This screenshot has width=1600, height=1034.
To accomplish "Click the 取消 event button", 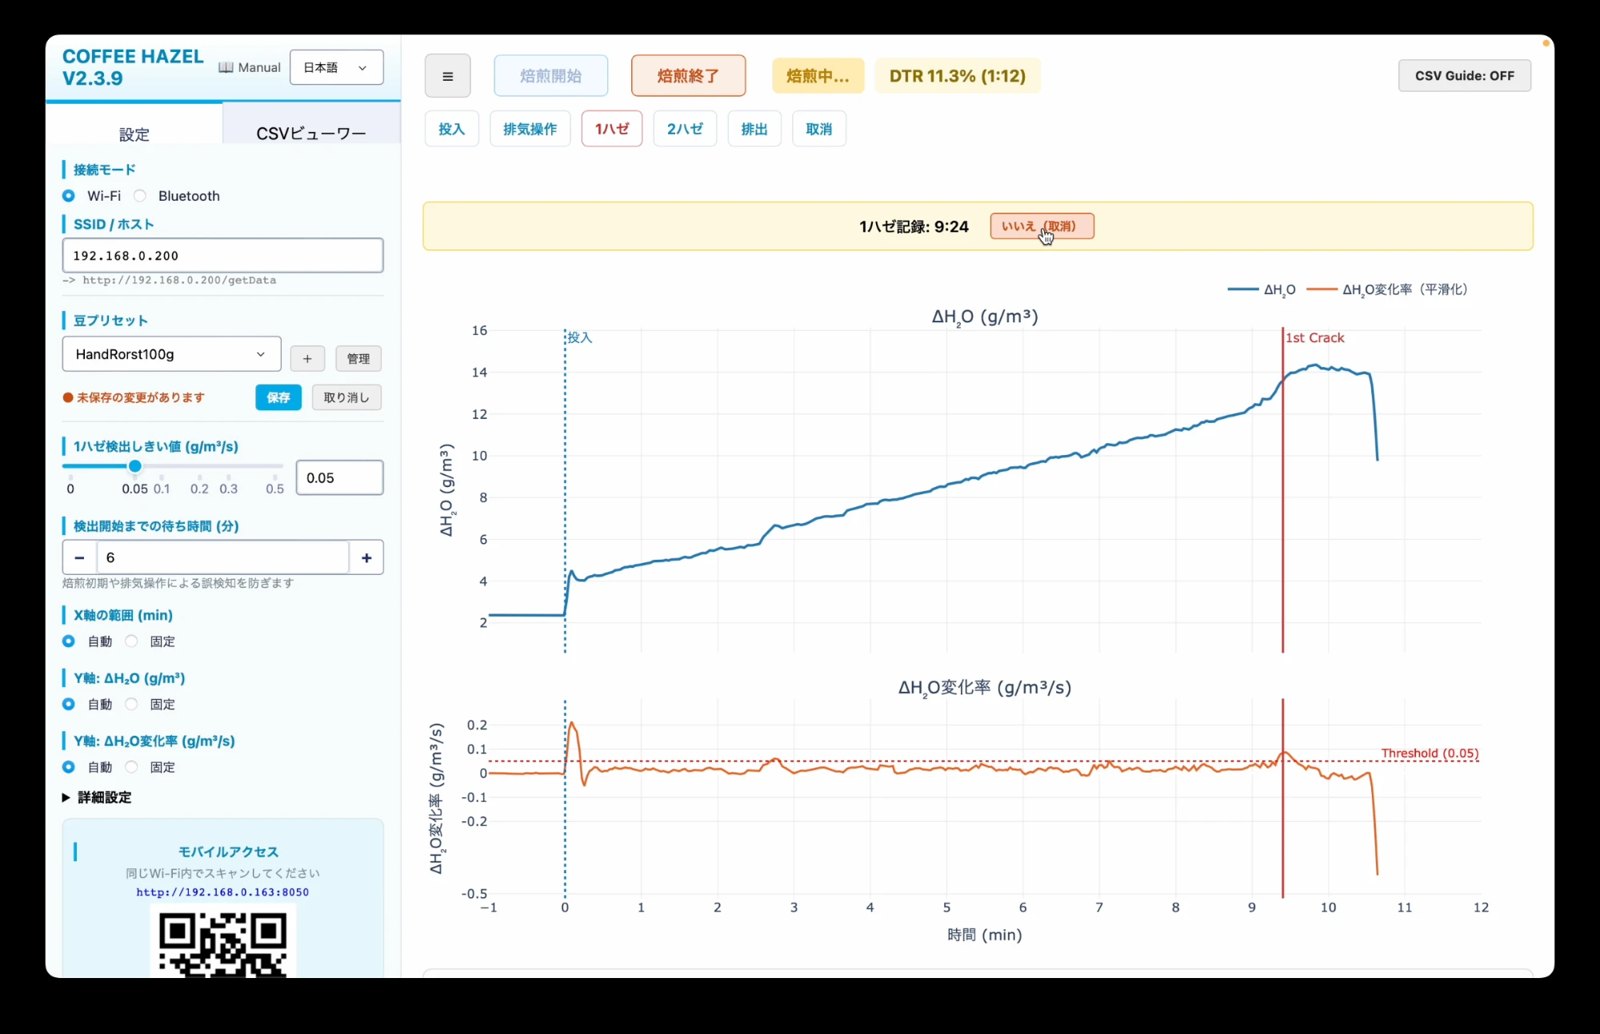I will coord(819,129).
